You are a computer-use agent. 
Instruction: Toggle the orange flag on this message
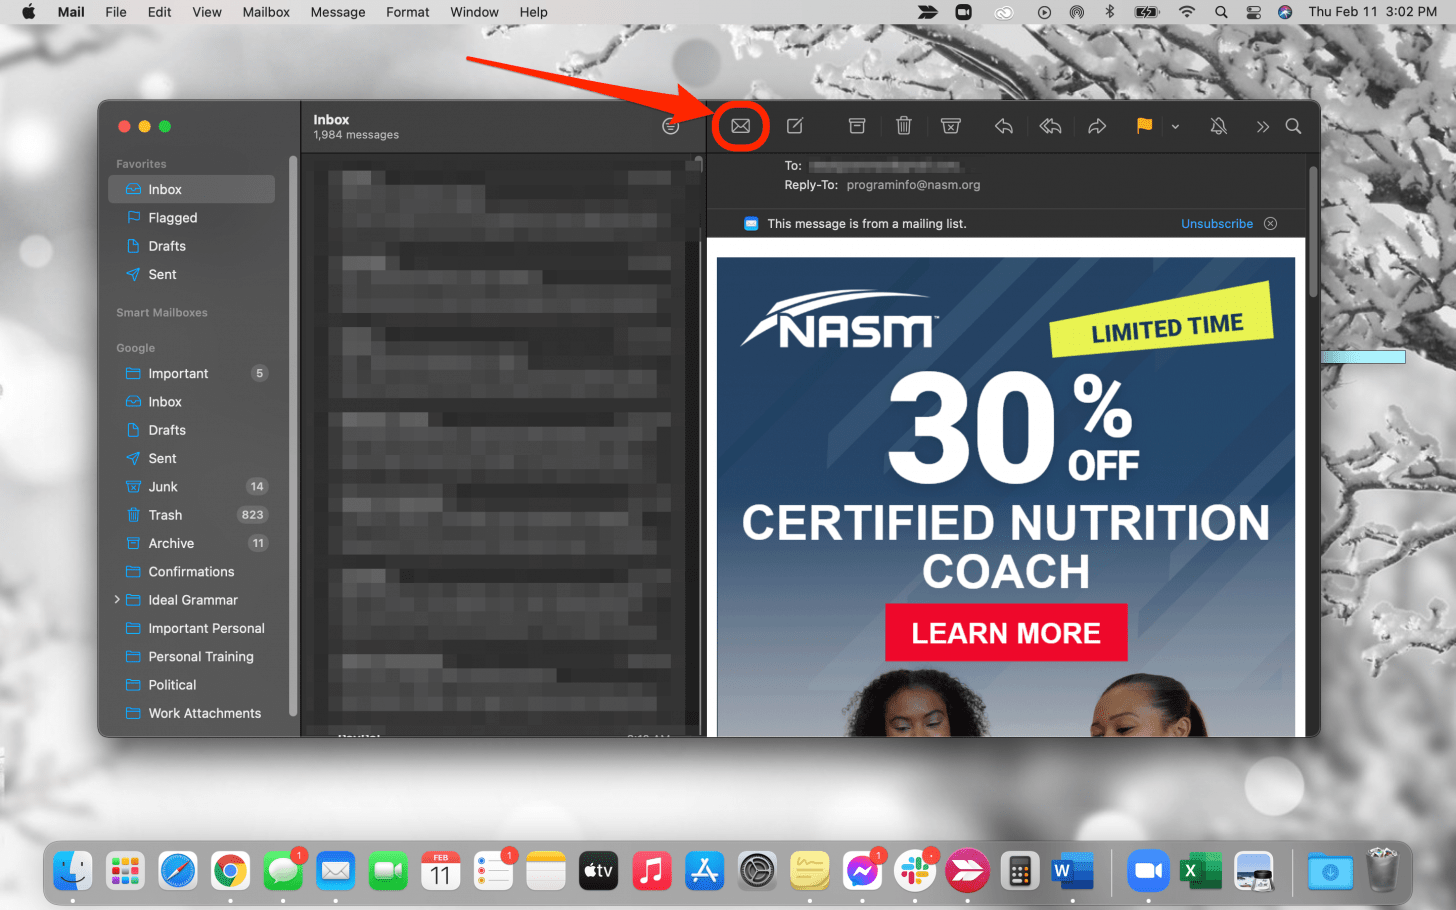pos(1144,126)
